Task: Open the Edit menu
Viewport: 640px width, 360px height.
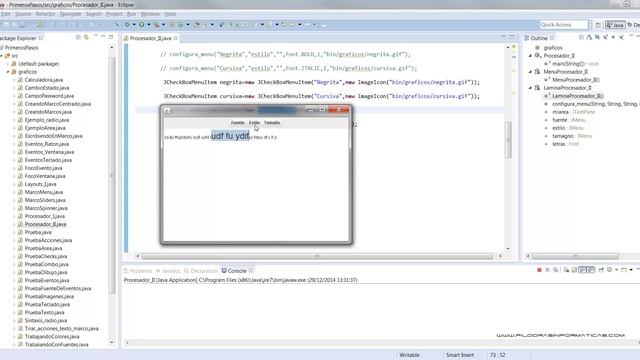Action: tap(6, 14)
